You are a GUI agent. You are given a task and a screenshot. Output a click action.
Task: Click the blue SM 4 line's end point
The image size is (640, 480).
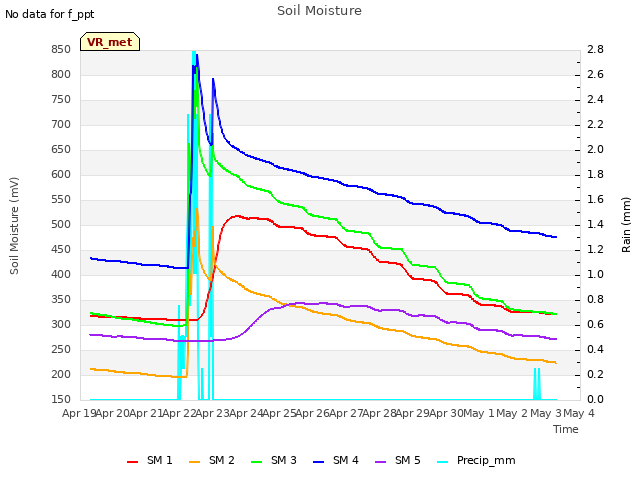point(556,237)
